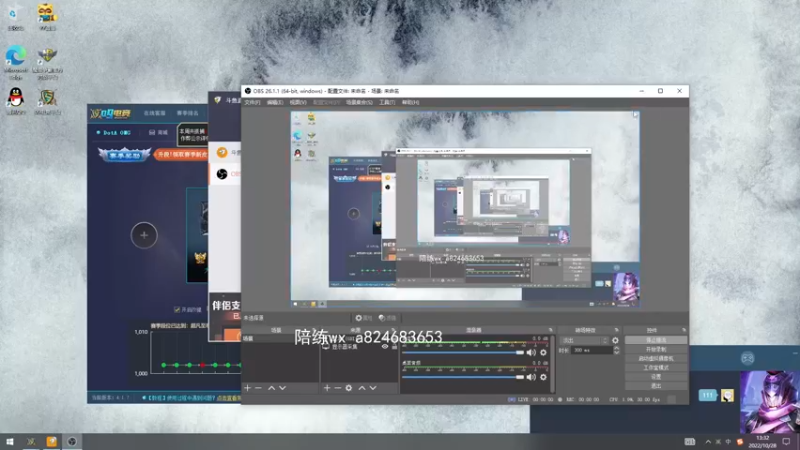Open the 场景集合(S) menu in OBS
Viewport: 800px width, 450px height.
click(x=359, y=103)
